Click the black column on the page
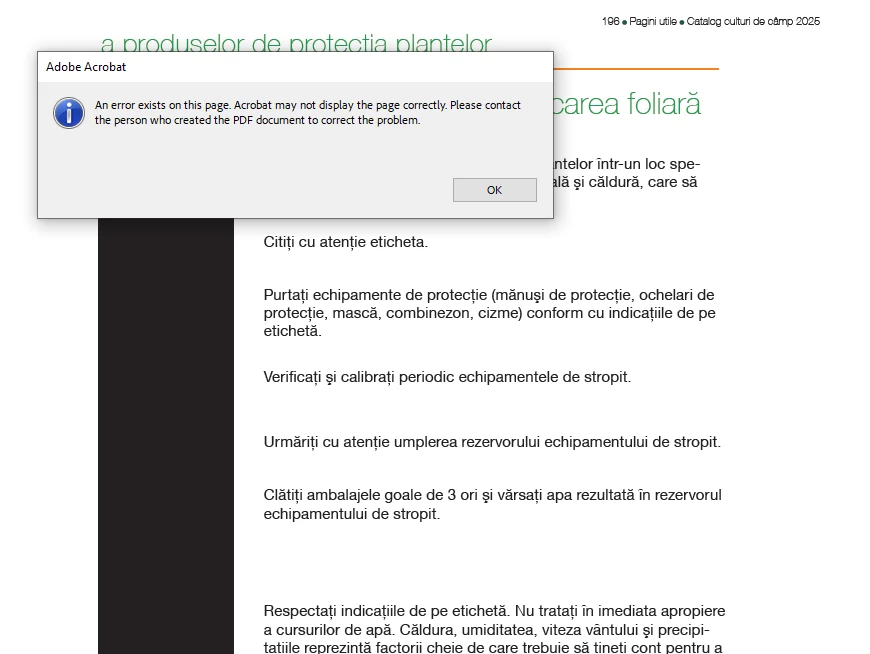Screen dimensions: 870x654 166,435
